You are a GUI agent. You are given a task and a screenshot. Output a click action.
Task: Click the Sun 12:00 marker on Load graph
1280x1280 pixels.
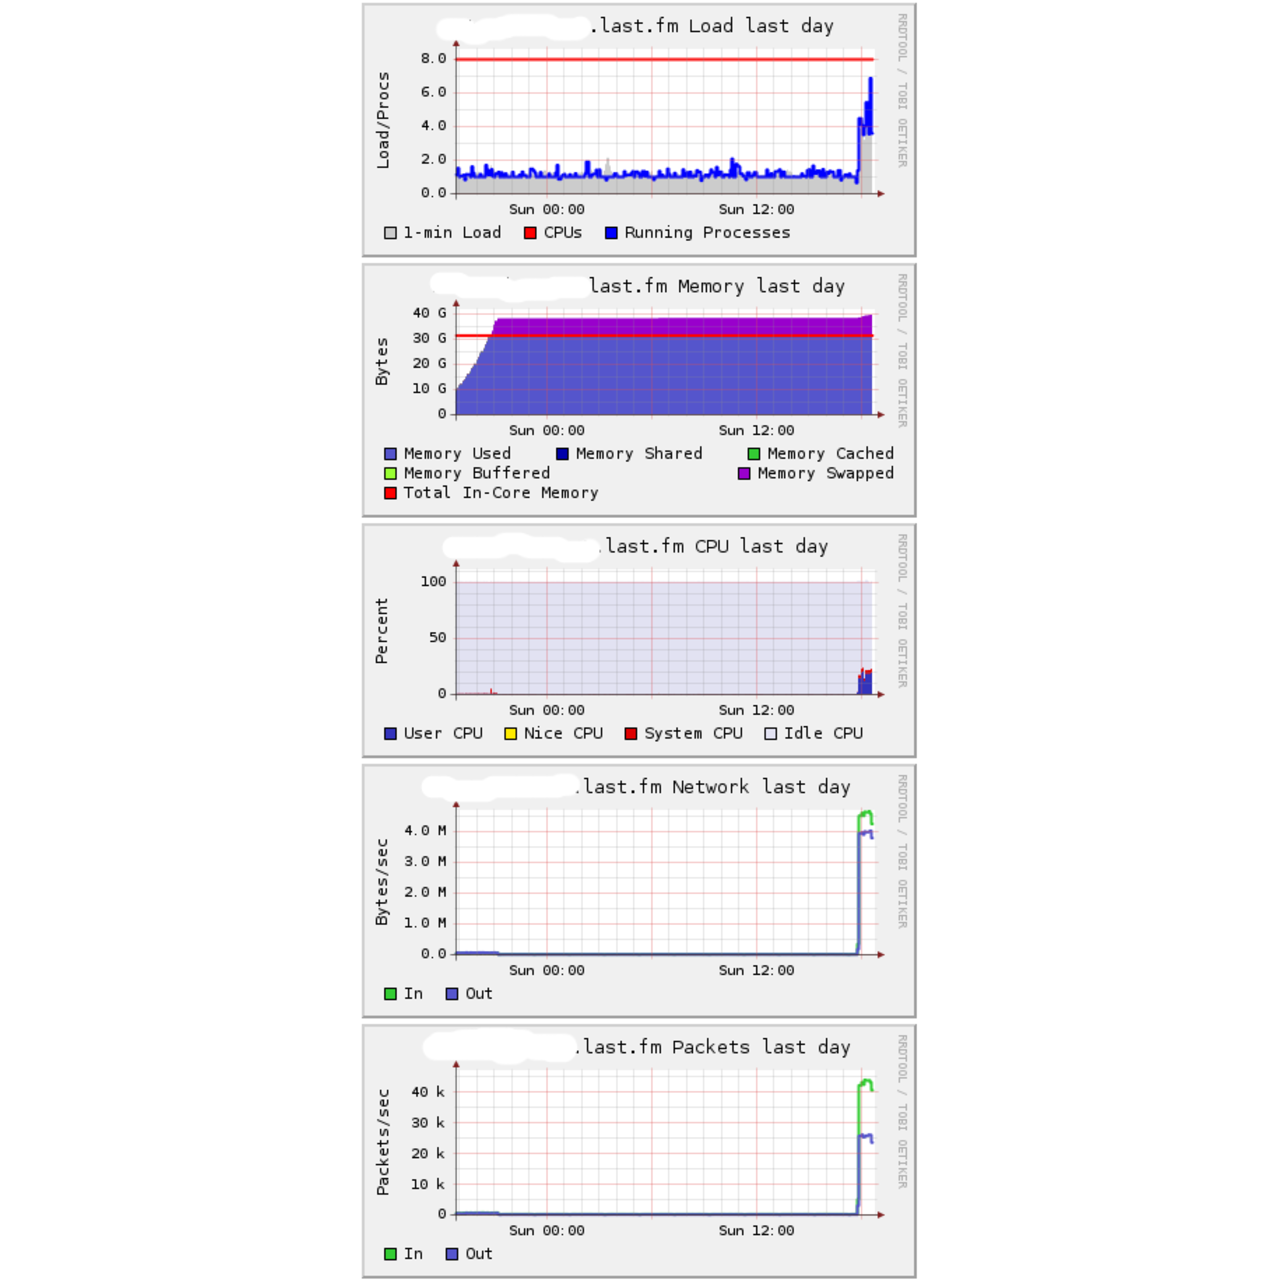coord(756,210)
